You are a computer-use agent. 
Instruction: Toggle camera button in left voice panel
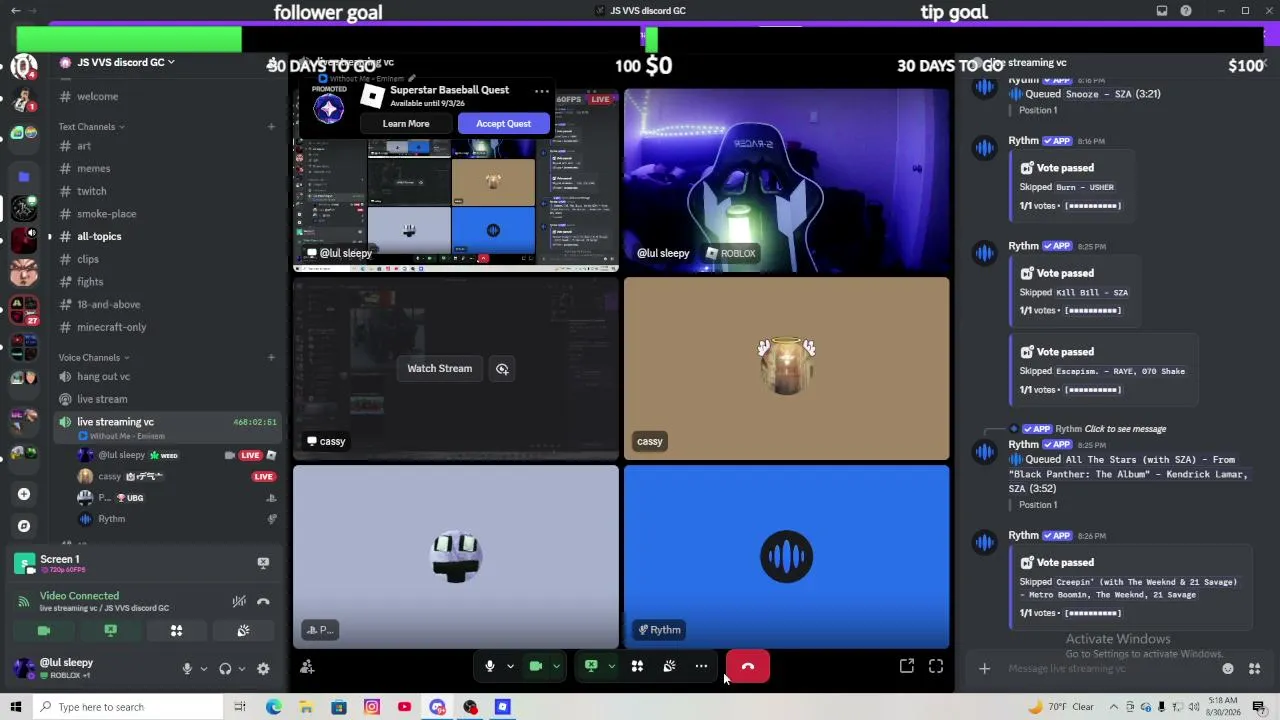(x=44, y=630)
